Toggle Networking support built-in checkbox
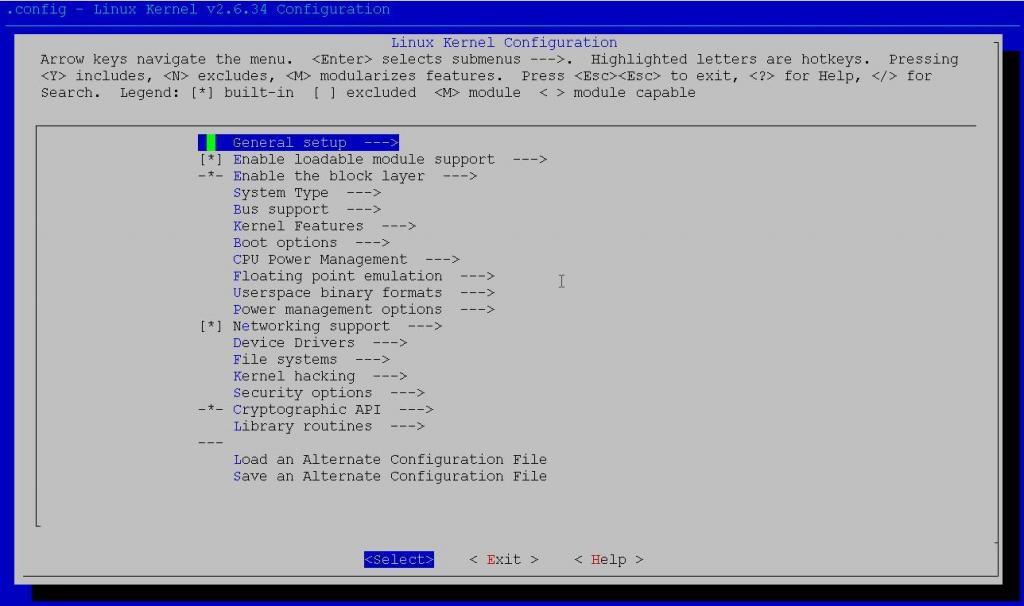 (x=210, y=326)
